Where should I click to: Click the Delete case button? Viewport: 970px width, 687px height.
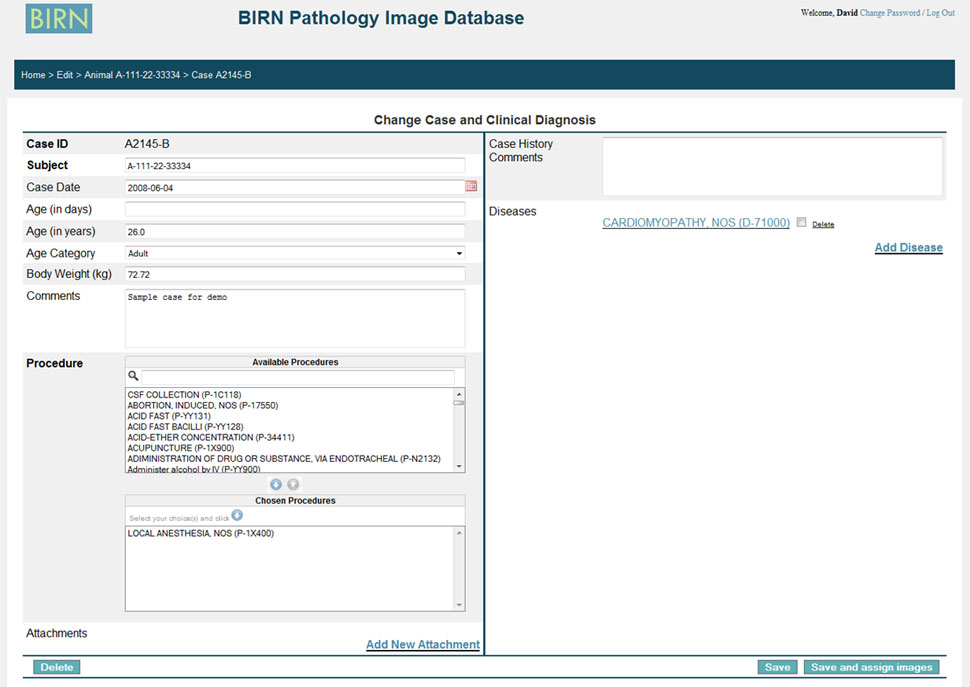pos(56,667)
